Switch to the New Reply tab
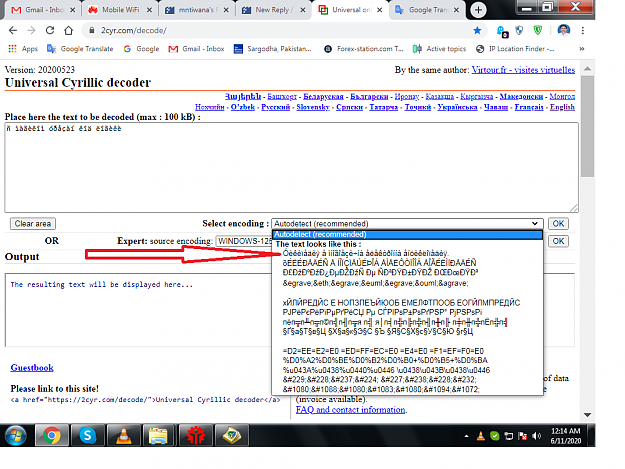The image size is (625, 469). click(x=273, y=10)
